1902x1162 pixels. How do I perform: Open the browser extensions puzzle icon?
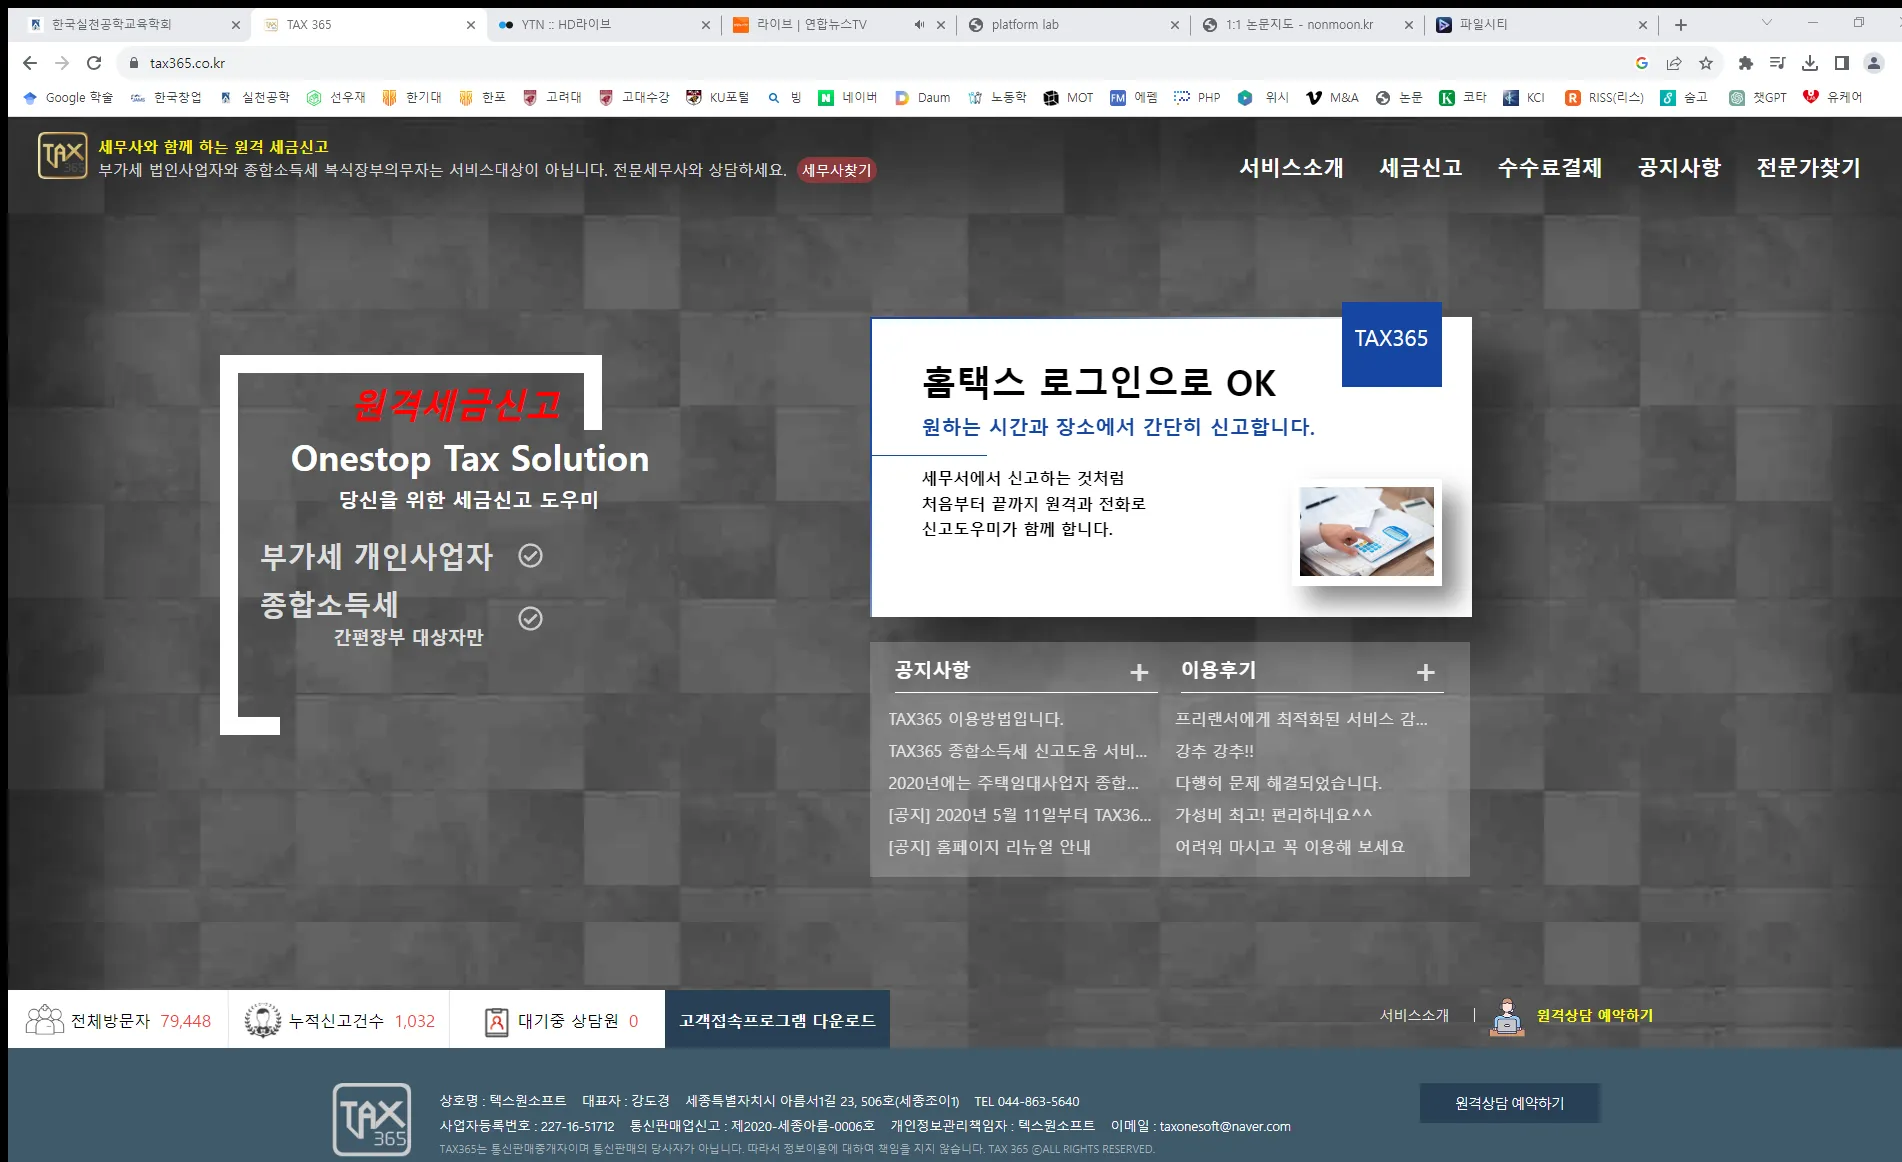coord(1746,63)
